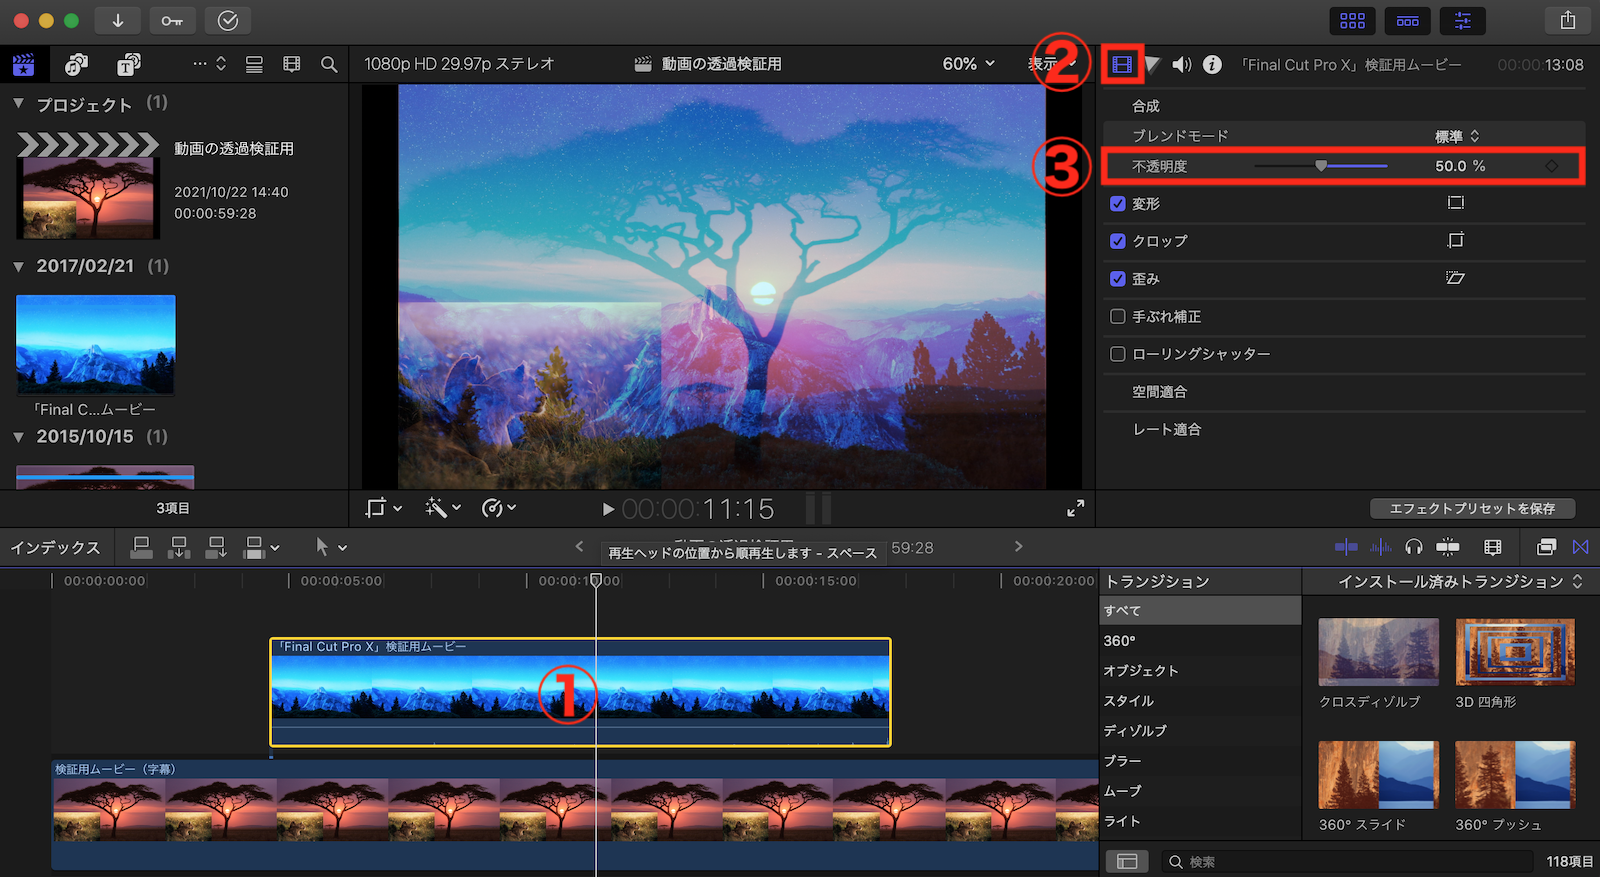Click the エフェクトプリセットを保存 button
This screenshot has height=877, width=1600.
[x=1472, y=509]
